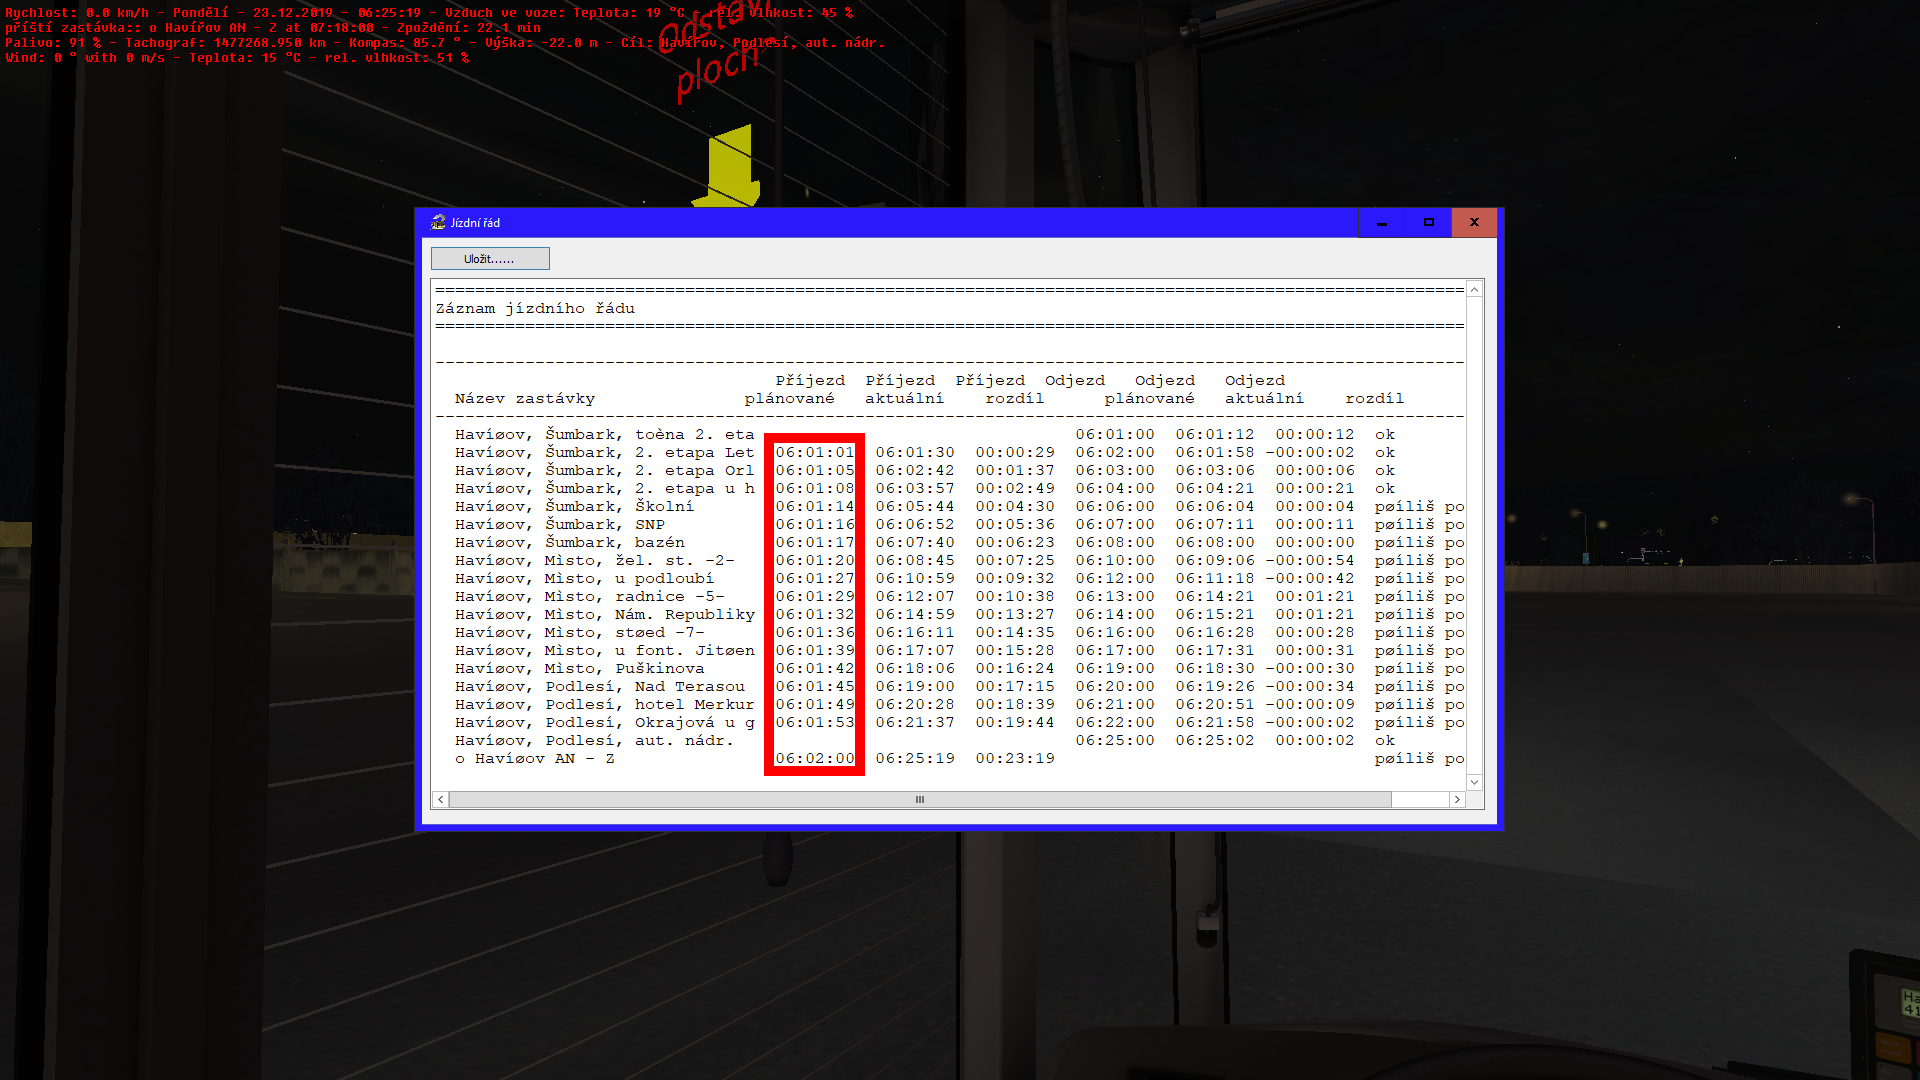Click the Záznam jízdního řádu heading line
The height and width of the screenshot is (1080, 1920).
[x=535, y=308]
